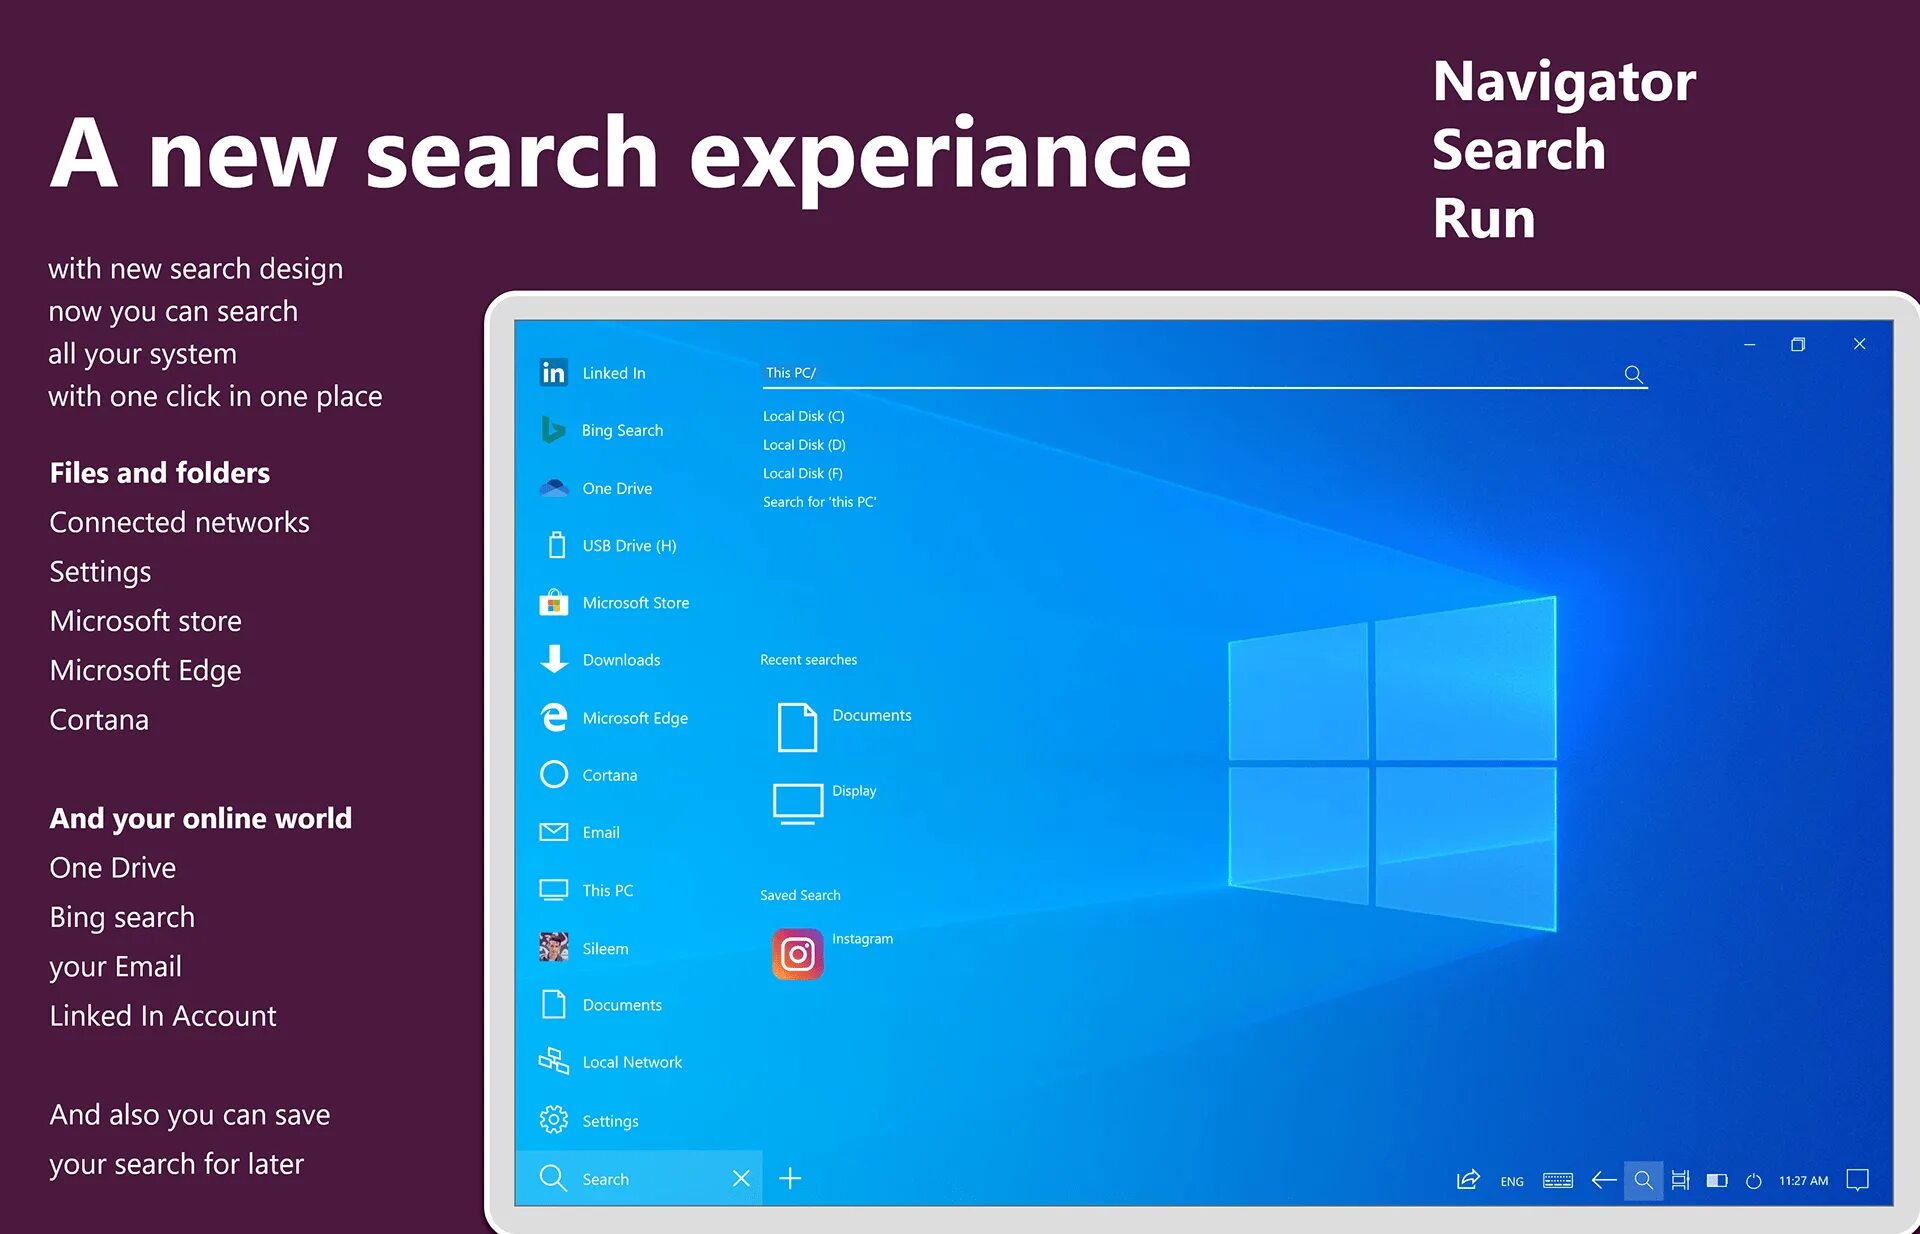This screenshot has height=1234, width=1920.
Task: Add a new tab with the plus button
Action: pos(790,1178)
